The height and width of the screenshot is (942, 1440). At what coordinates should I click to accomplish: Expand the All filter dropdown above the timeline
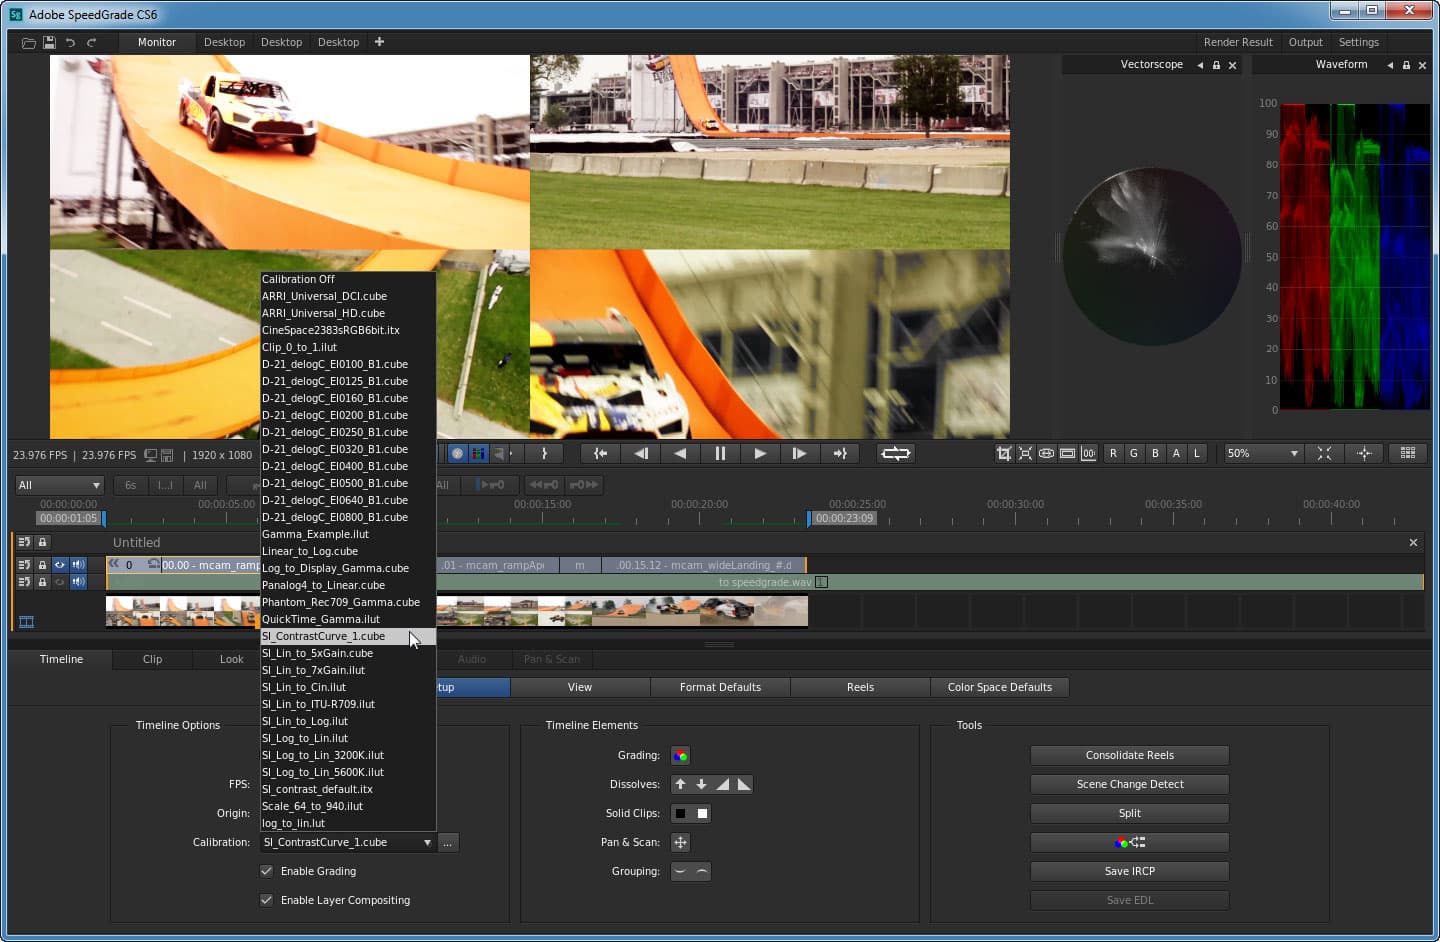pos(59,486)
